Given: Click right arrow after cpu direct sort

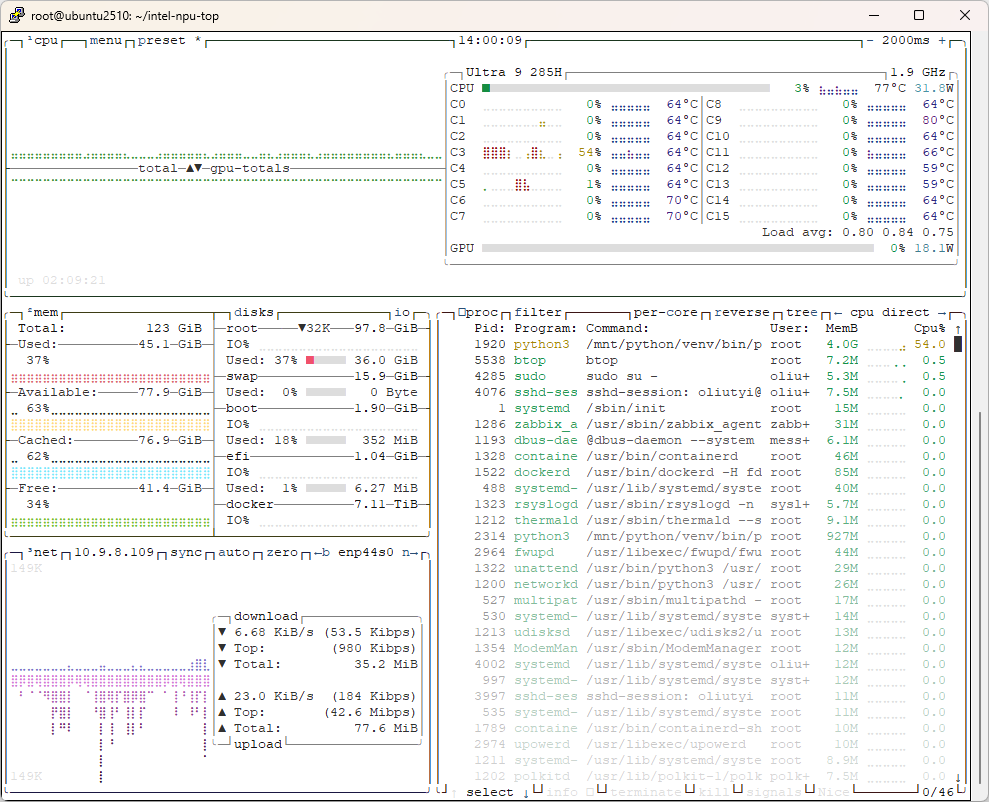Looking at the screenshot, I should pyautogui.click(x=942, y=313).
